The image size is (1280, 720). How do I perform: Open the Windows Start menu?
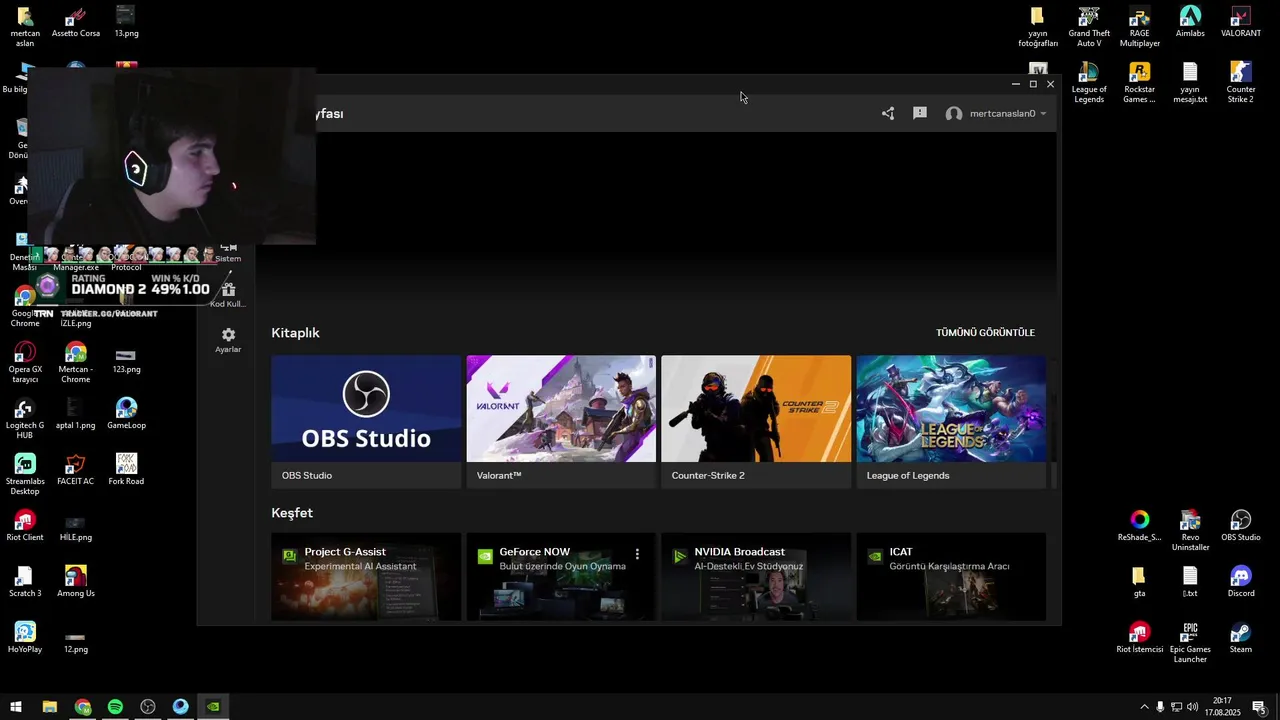pos(16,707)
